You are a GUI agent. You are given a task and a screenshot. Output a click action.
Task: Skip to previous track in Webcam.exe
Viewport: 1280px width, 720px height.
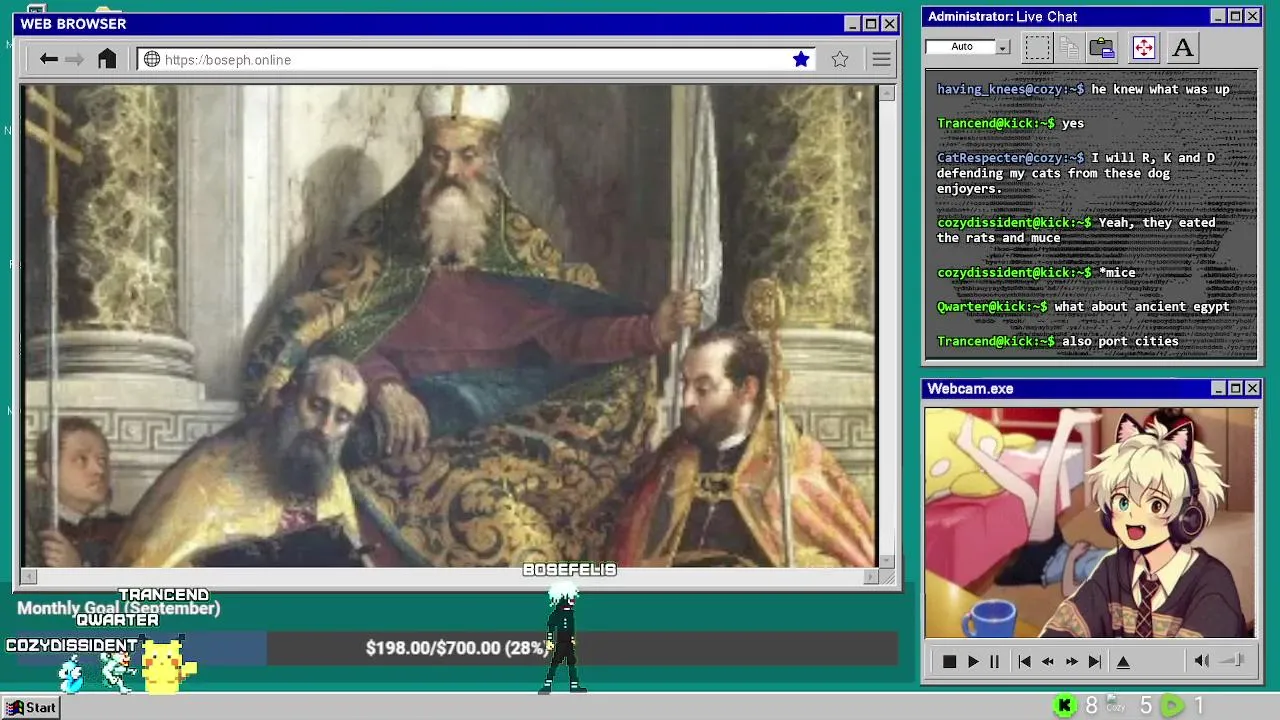coord(1024,661)
